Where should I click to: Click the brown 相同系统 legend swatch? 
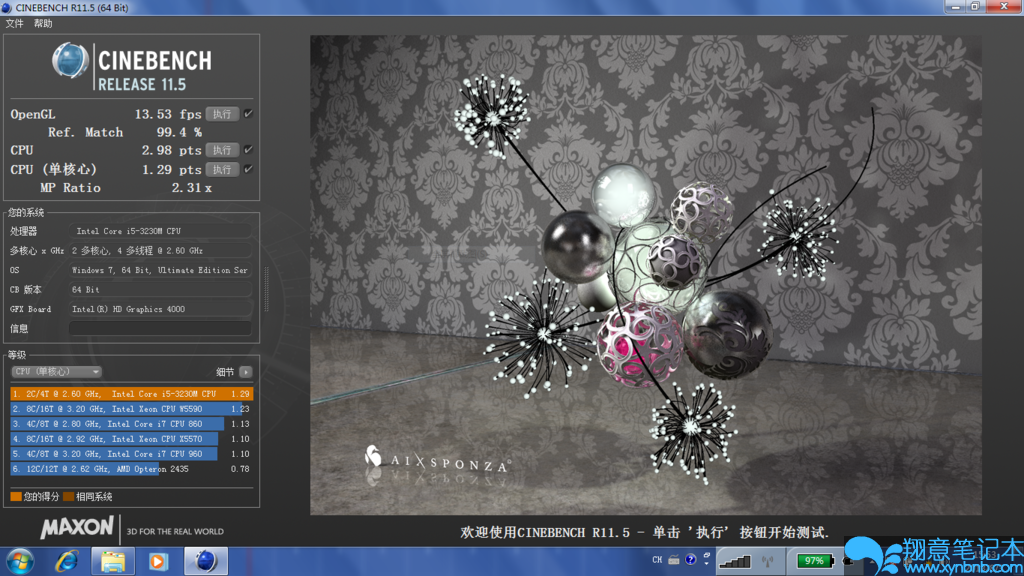[69, 496]
